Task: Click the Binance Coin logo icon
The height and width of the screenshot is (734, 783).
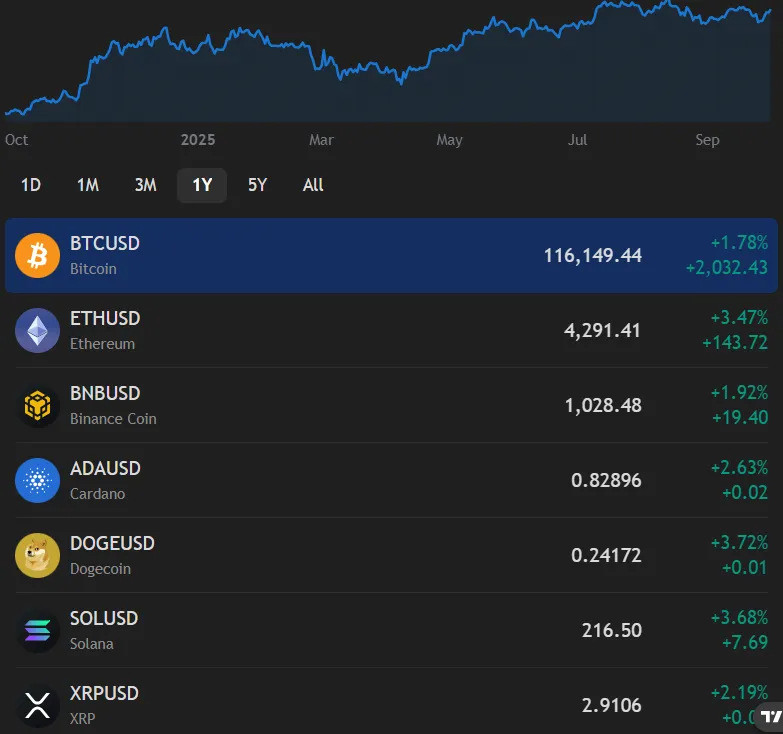Action: pyautogui.click(x=37, y=406)
